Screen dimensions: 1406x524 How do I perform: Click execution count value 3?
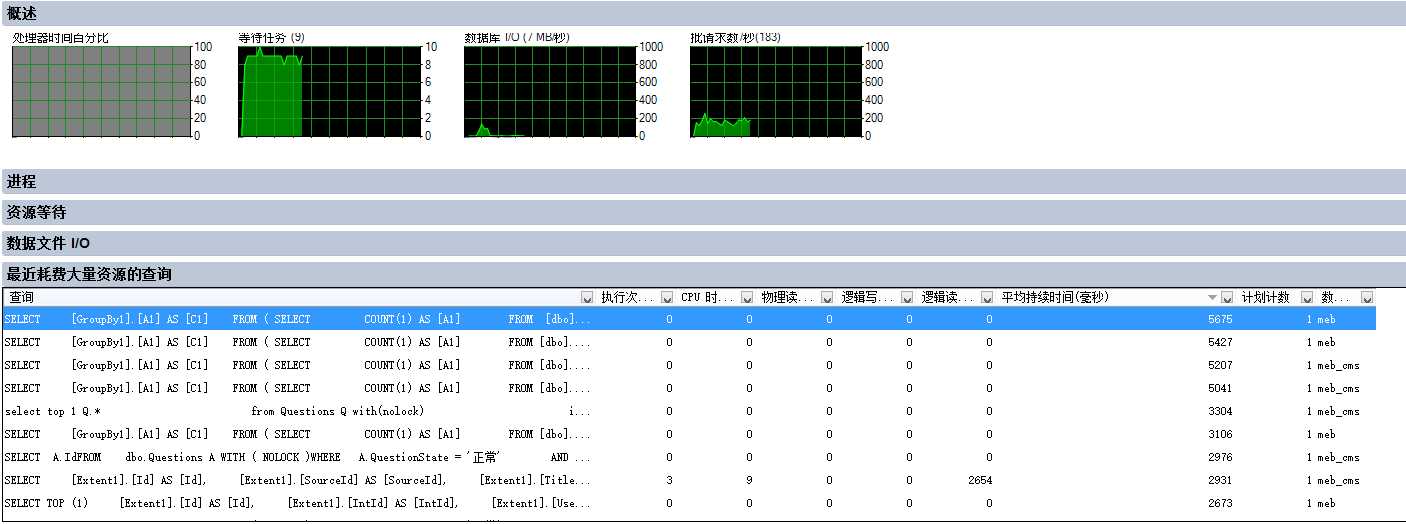tap(669, 480)
